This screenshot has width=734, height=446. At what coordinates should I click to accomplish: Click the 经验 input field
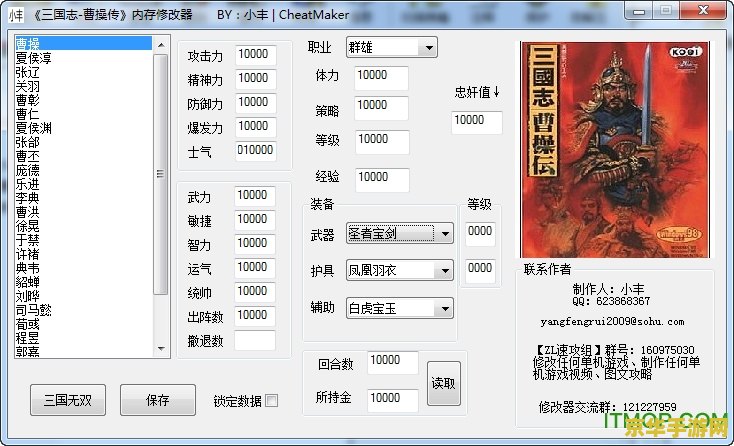[x=382, y=180]
